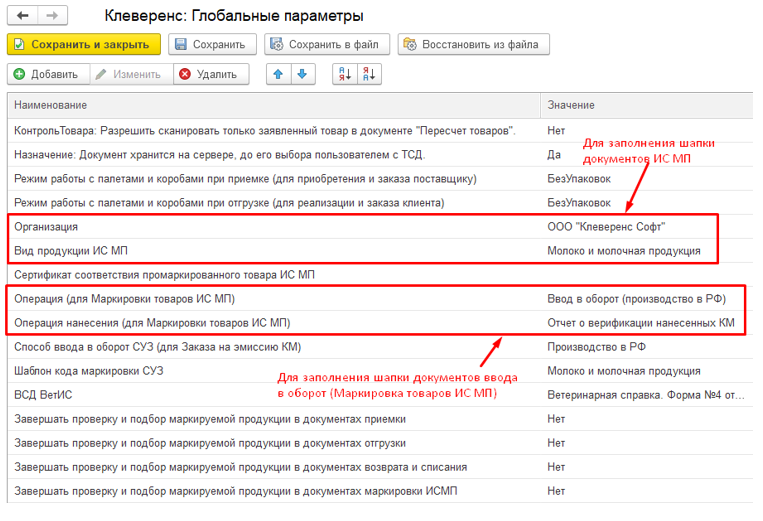Click the 'Сохранить' button with disk icon
This screenshot has width=763, height=521.
pyautogui.click(x=212, y=44)
